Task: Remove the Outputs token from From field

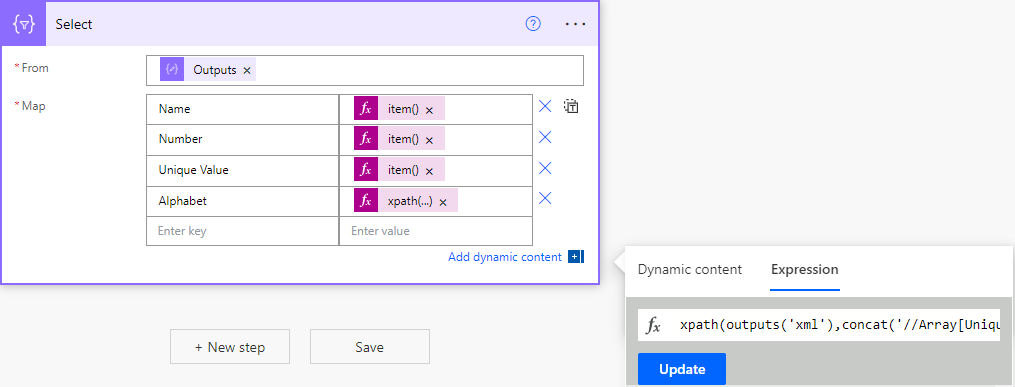Action: [x=247, y=71]
